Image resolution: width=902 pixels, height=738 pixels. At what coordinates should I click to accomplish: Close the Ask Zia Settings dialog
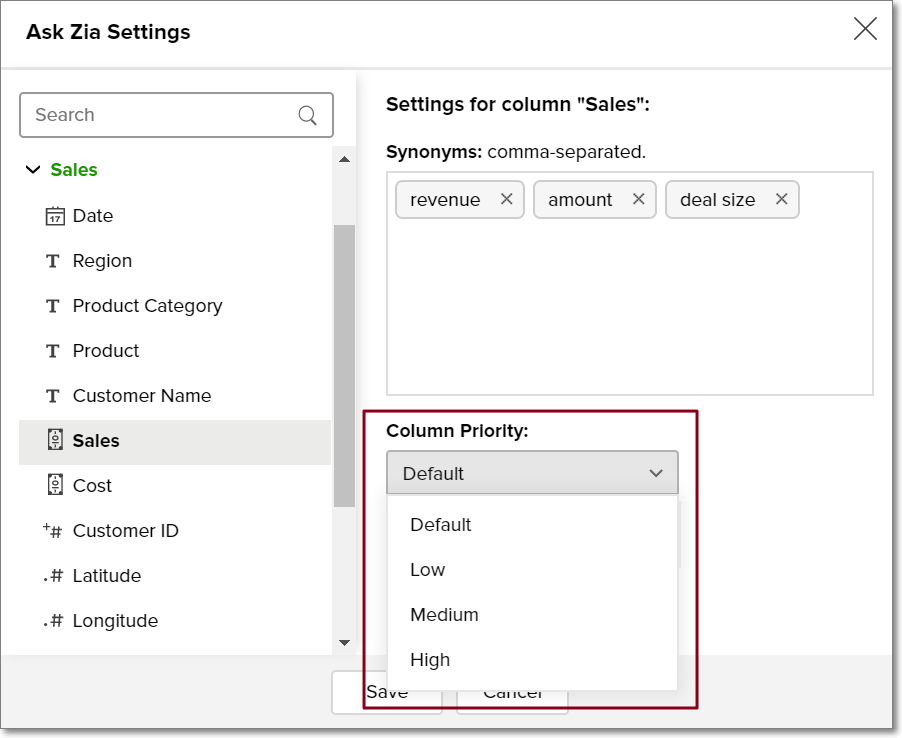pos(865,29)
